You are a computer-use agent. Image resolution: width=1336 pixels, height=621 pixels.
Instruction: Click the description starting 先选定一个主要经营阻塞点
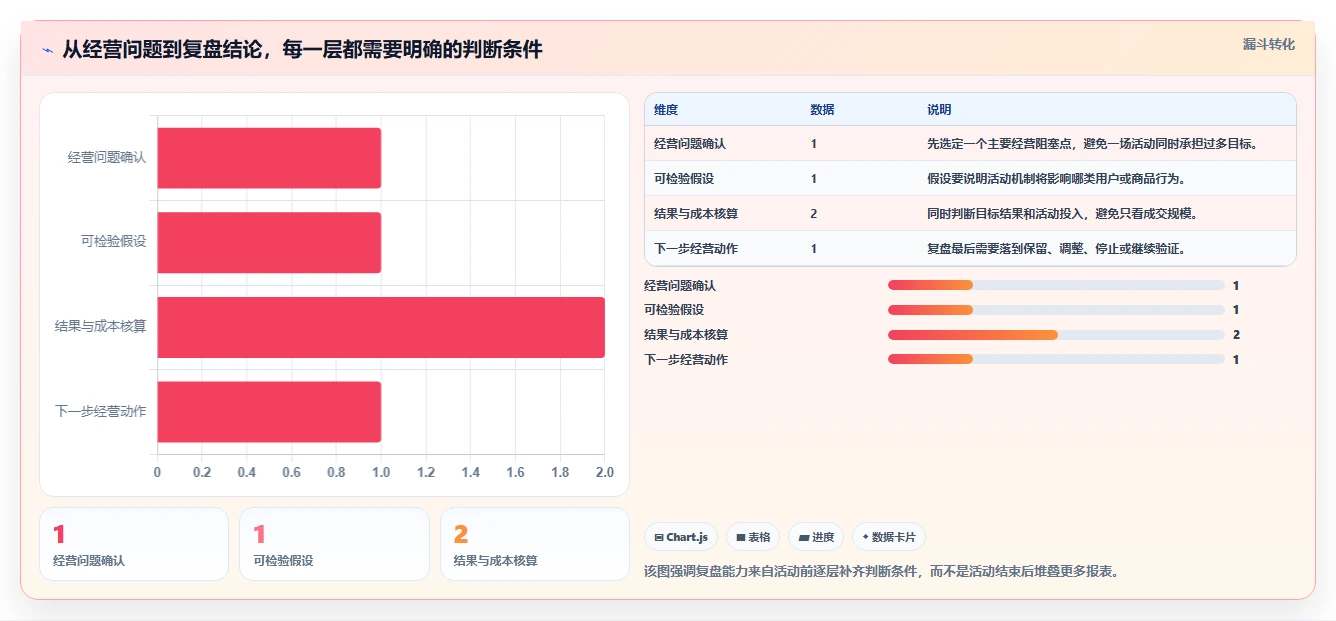pos(1092,144)
